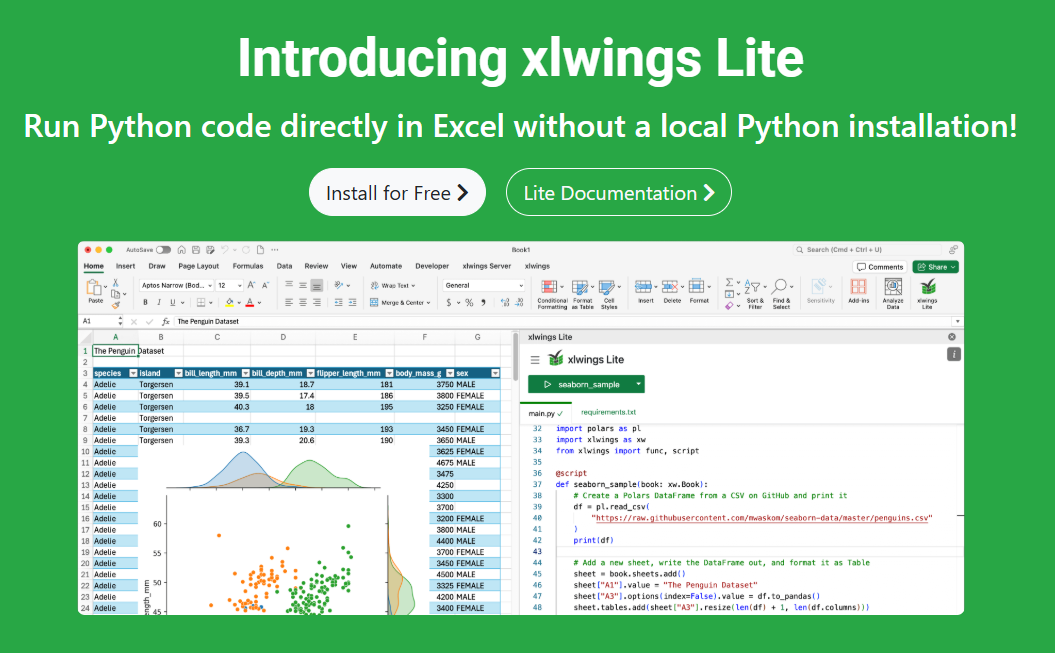1055x653 pixels.
Task: Click the Borders grid icon
Action: pyautogui.click(x=201, y=303)
